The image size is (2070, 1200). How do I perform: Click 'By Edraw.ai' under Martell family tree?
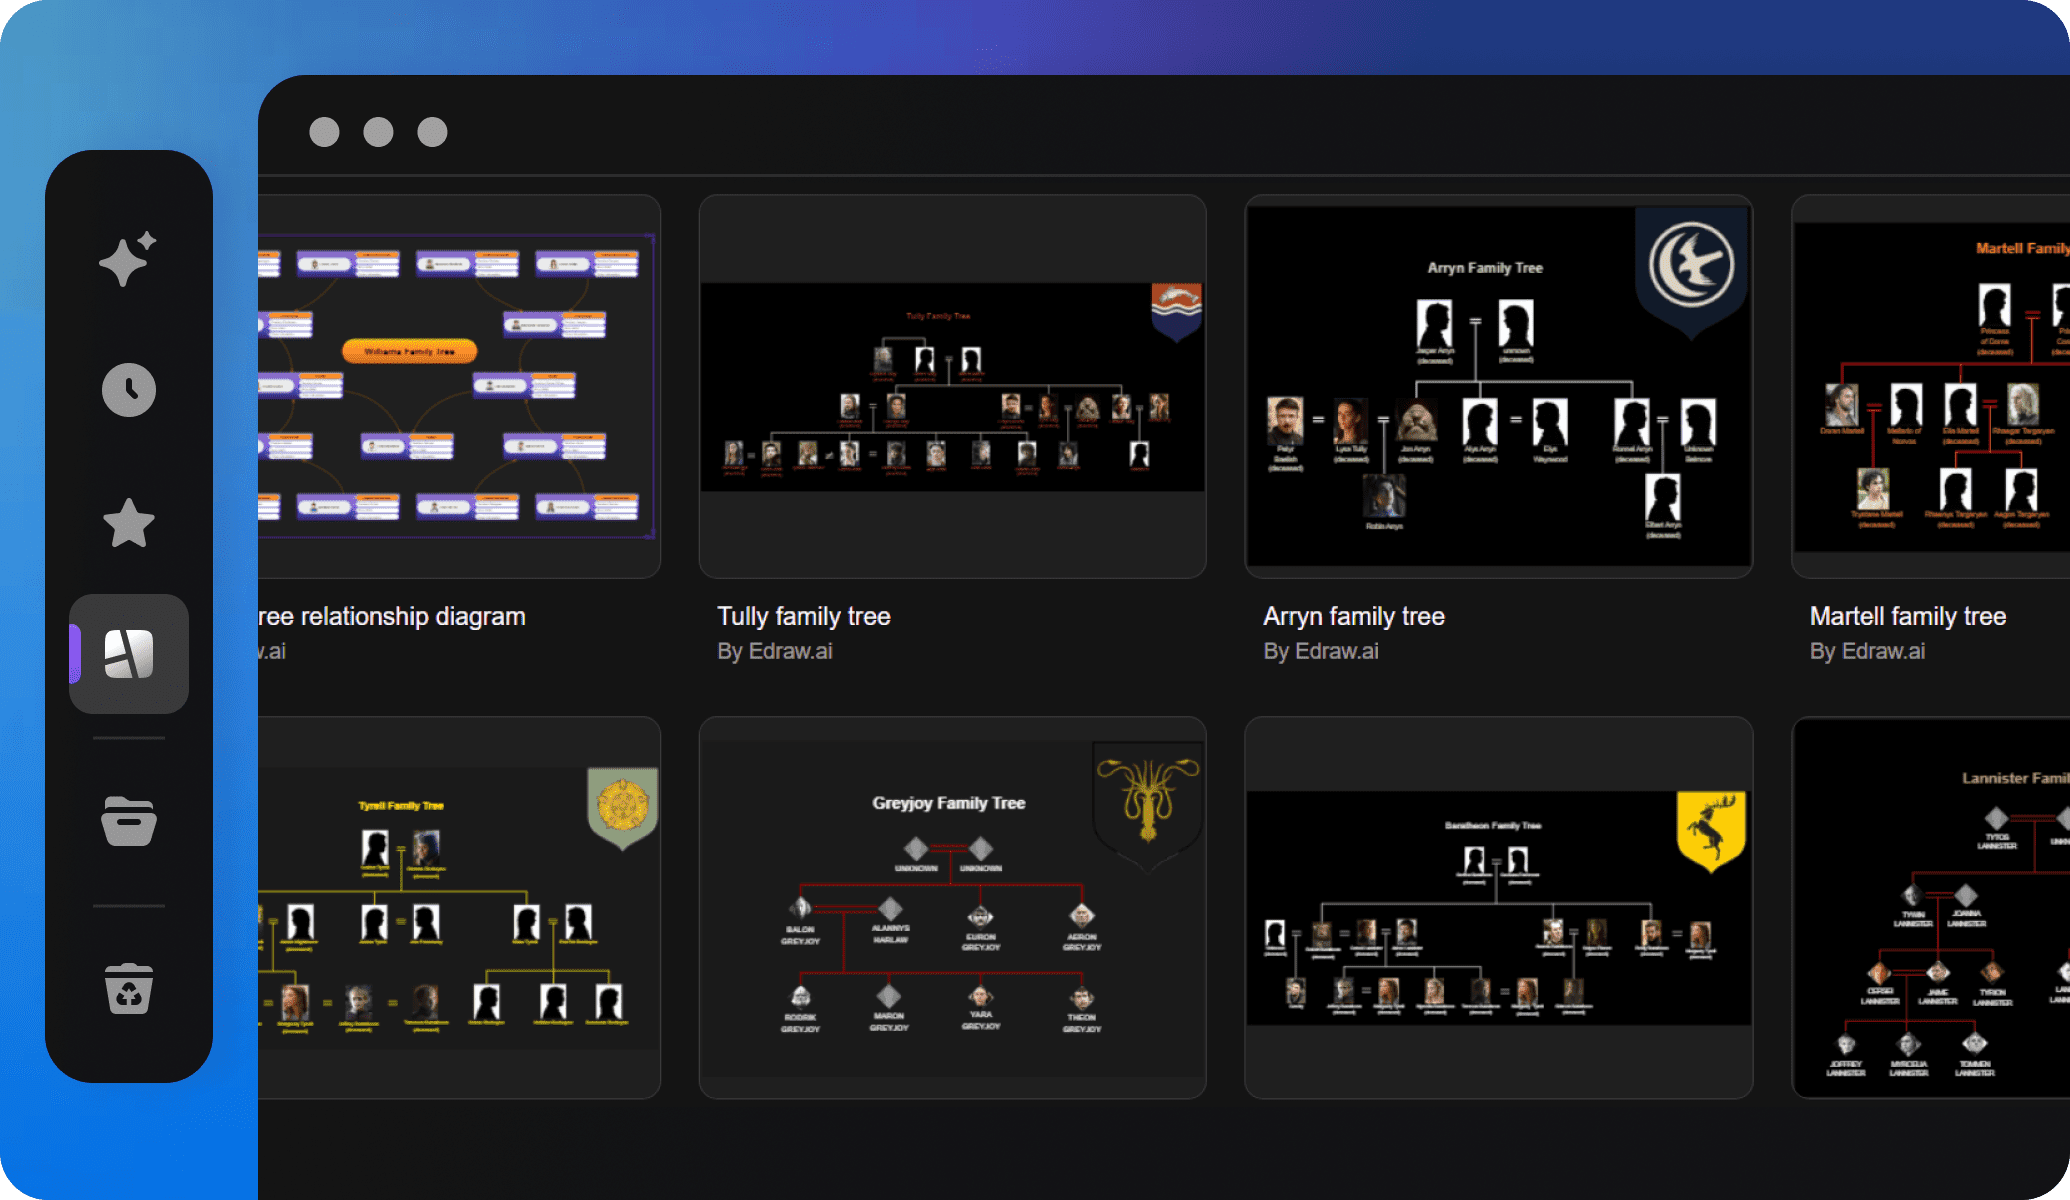click(x=1867, y=651)
